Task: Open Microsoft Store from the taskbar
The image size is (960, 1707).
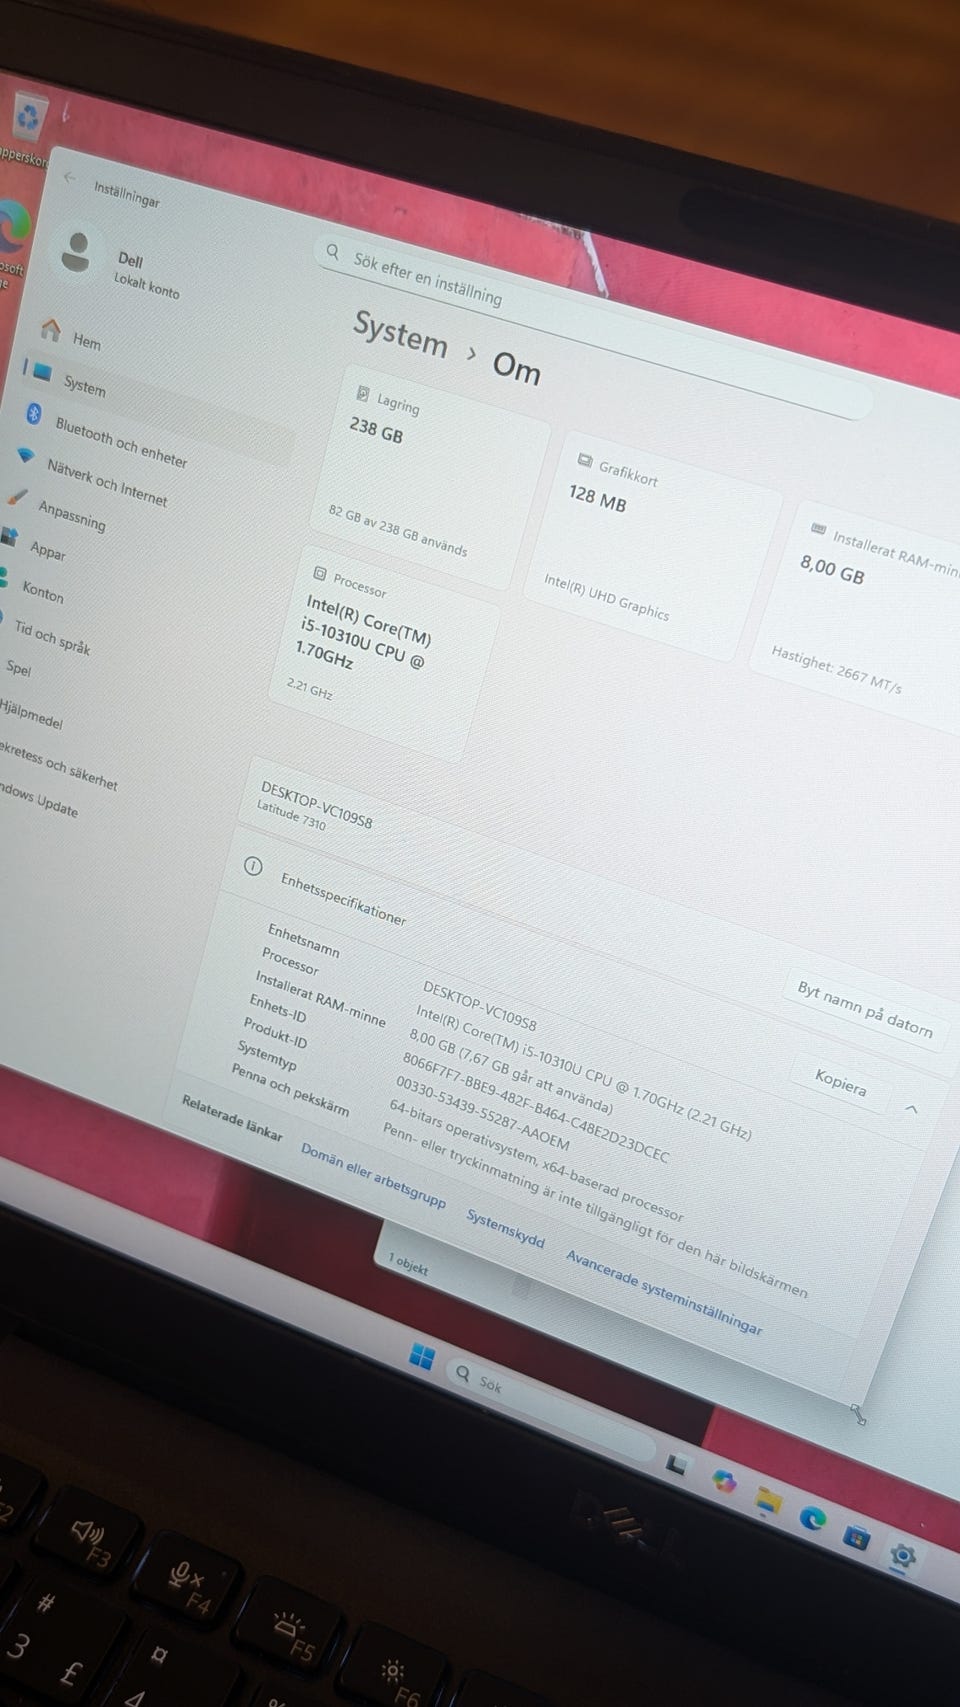Action: tap(856, 1536)
